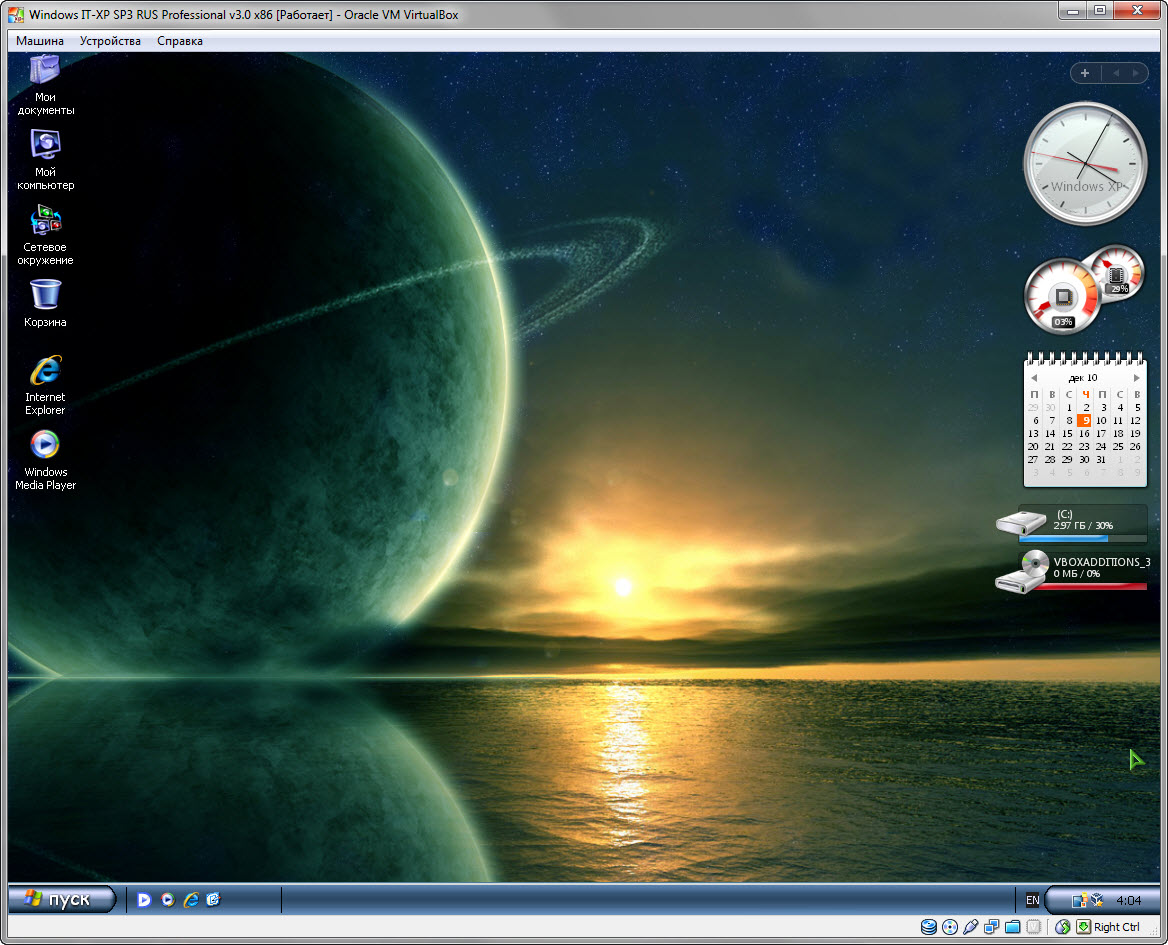
Task: Minimize the VirtualBox window
Action: pos(1073,11)
